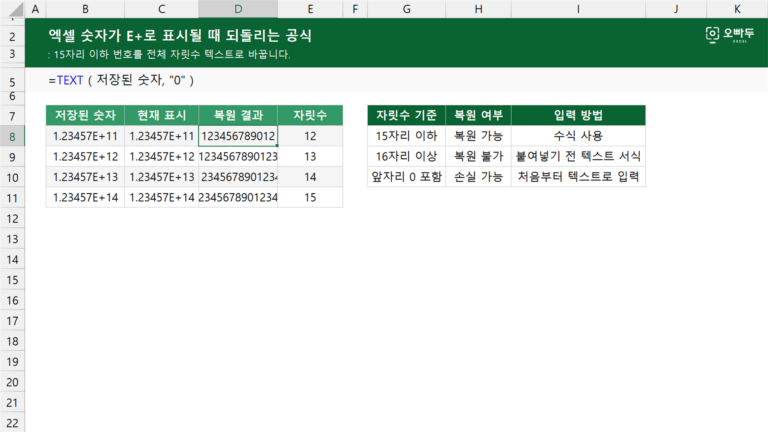The height and width of the screenshot is (432, 768).
Task: Select row 8 header
Action: point(12,137)
